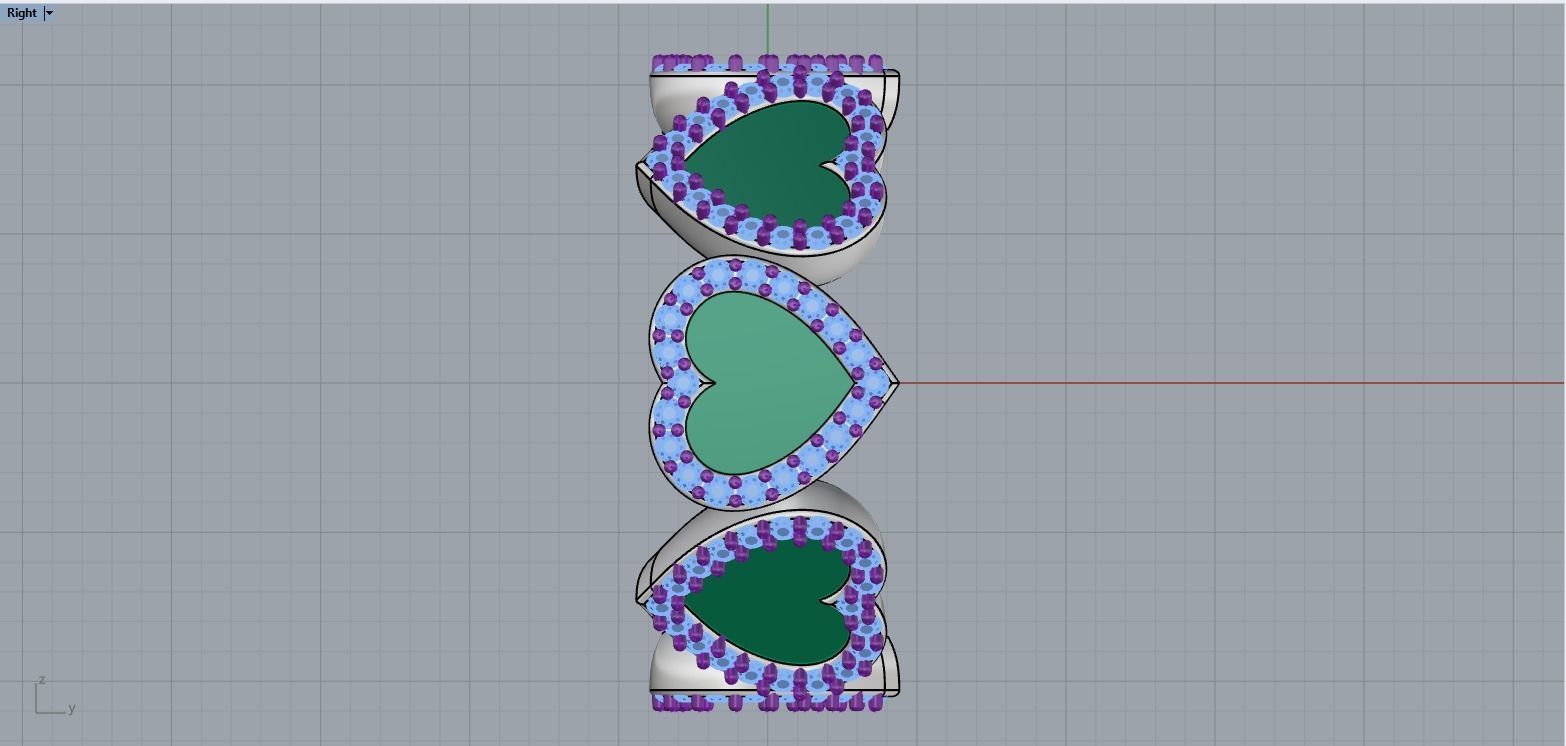This screenshot has width=1566, height=746.
Task: Select the light green center heart gem
Action: coord(770,383)
